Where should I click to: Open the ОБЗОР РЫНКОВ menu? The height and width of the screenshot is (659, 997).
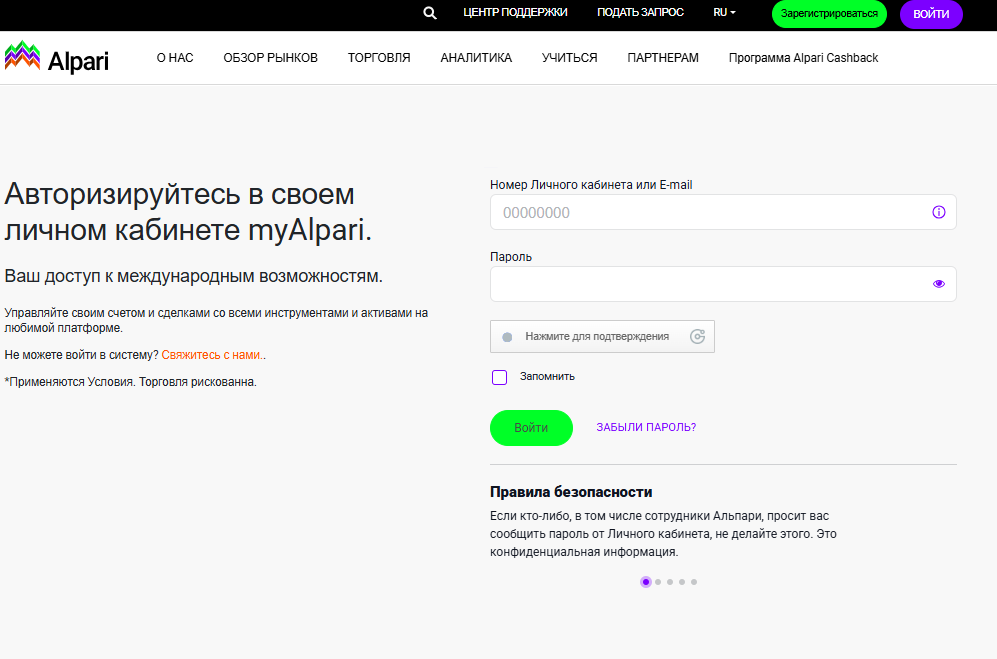(270, 58)
